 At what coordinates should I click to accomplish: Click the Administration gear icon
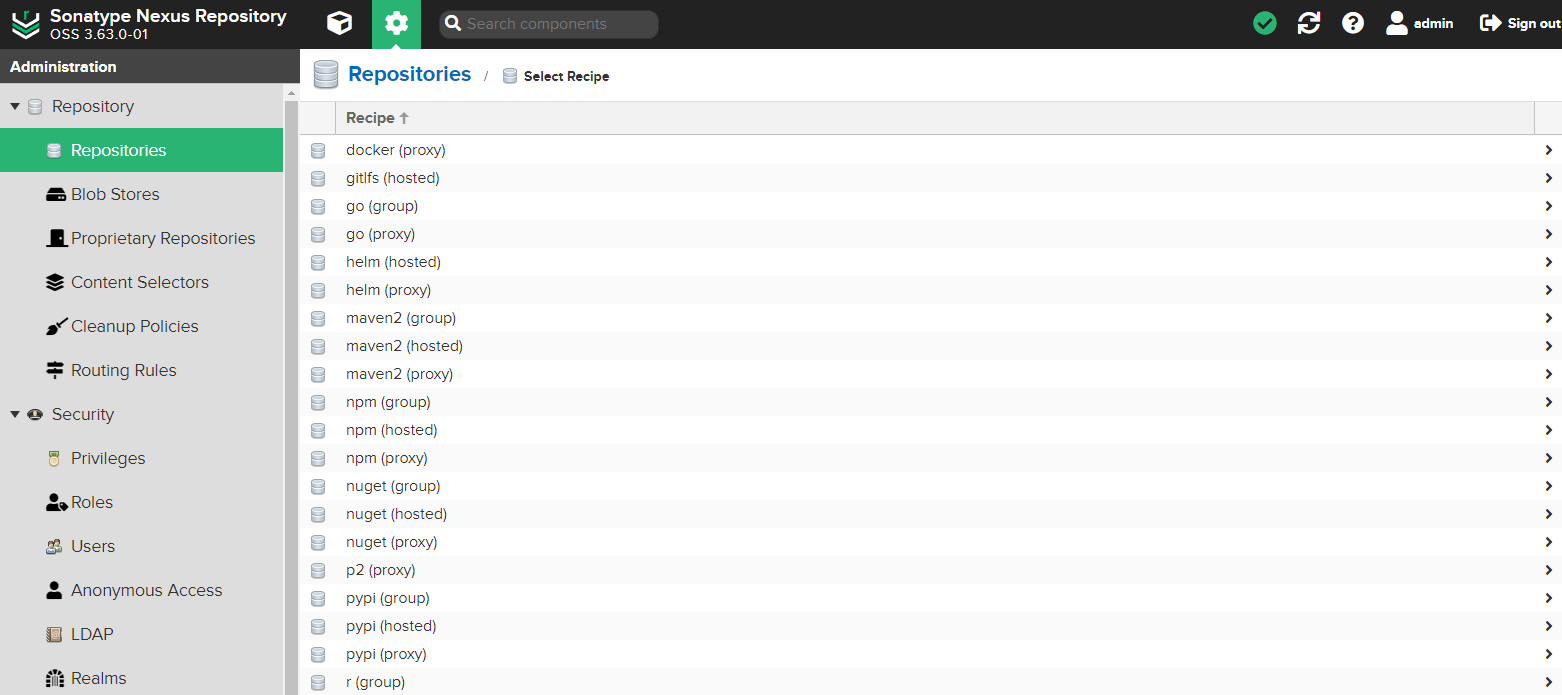[x=397, y=23]
